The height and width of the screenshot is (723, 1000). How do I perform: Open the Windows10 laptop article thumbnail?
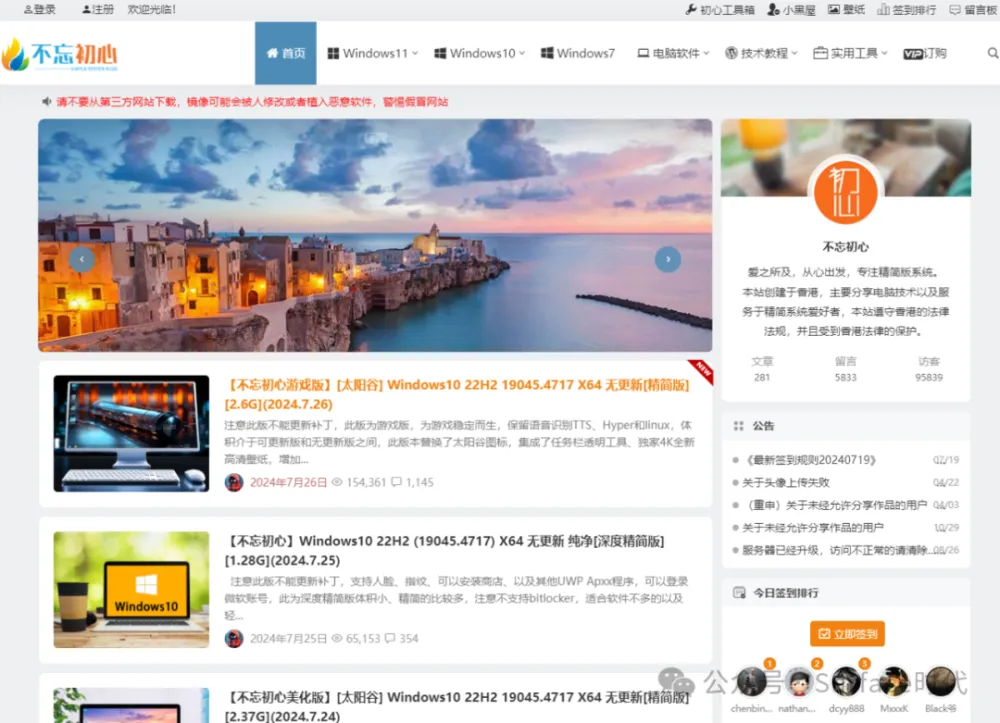coord(131,589)
